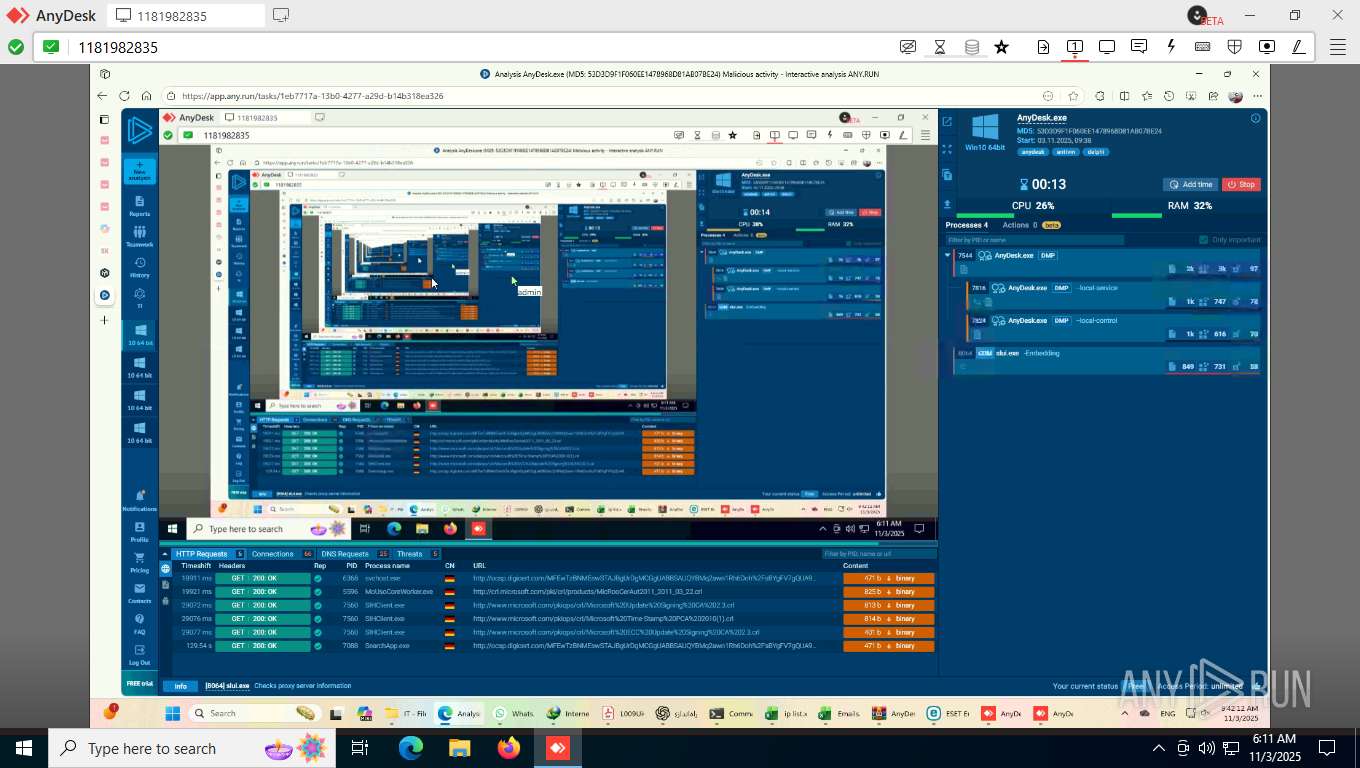Select the slui.exe -Embedding process
This screenshot has width=1360, height=768.
(x=1108, y=360)
